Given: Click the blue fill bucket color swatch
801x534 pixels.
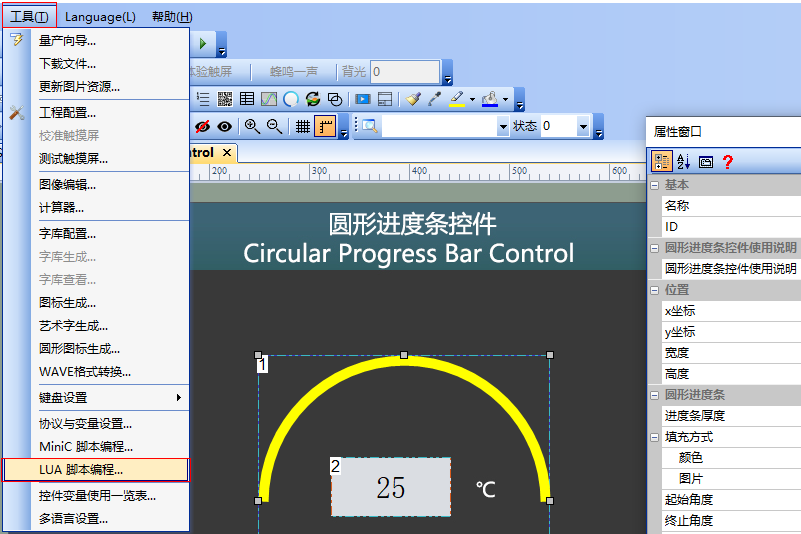Looking at the screenshot, I should [490, 99].
